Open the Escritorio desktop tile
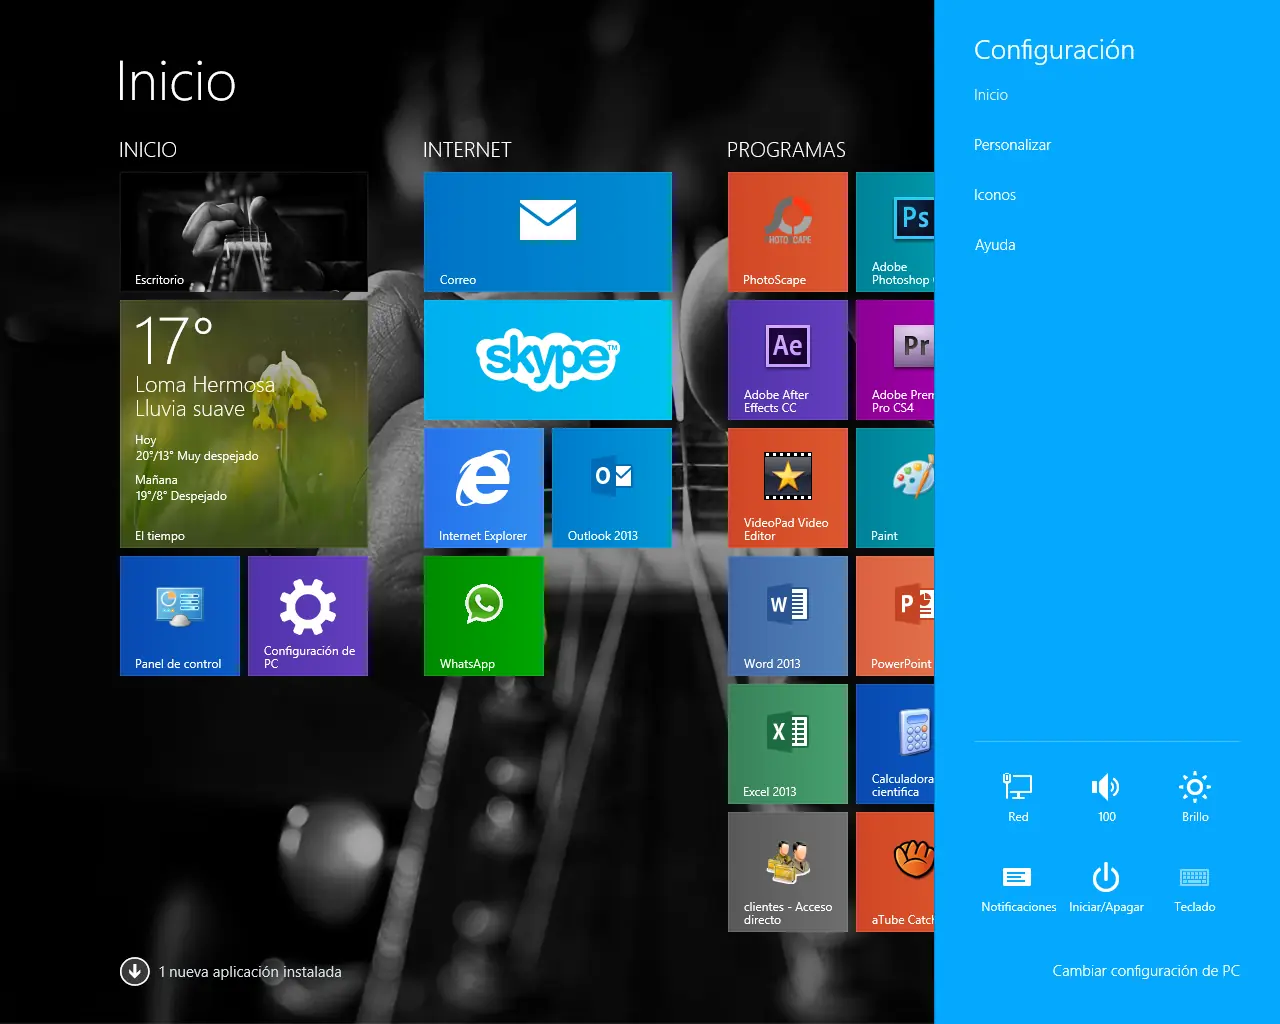 (x=244, y=232)
